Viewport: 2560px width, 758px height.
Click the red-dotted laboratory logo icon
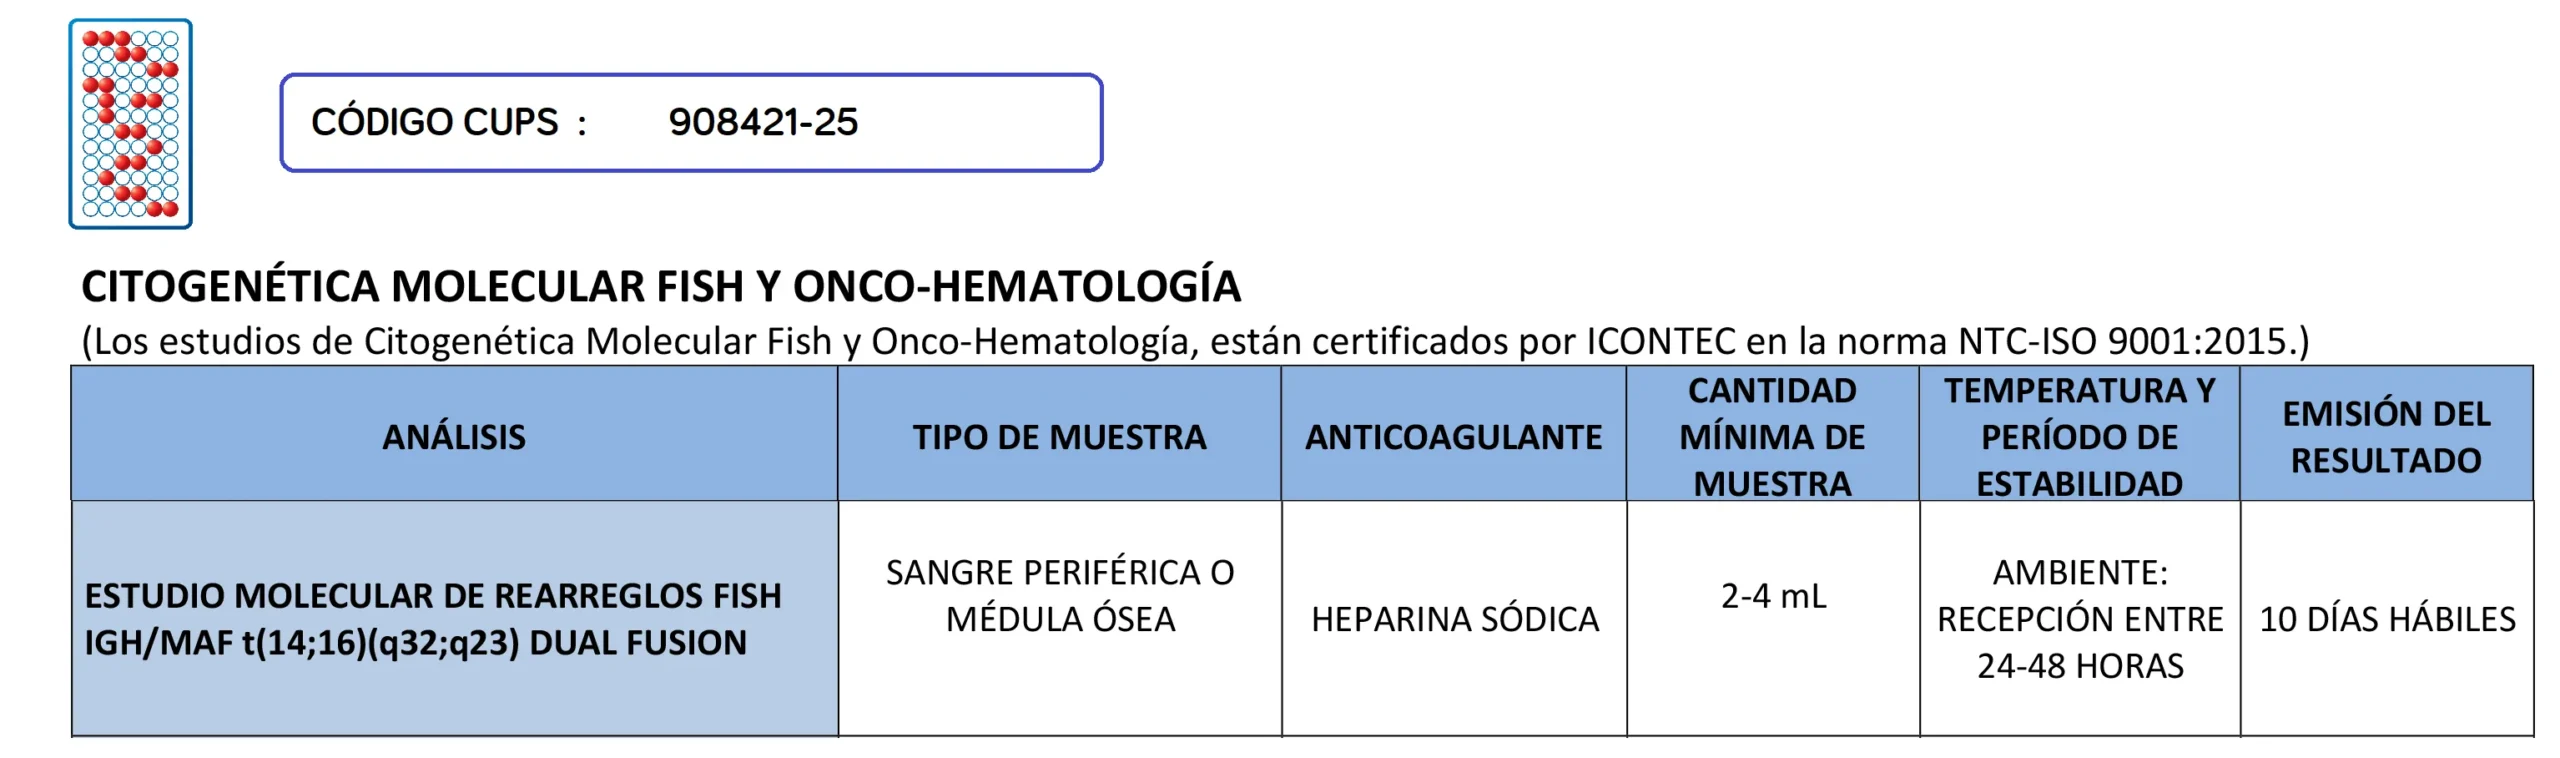tap(130, 124)
